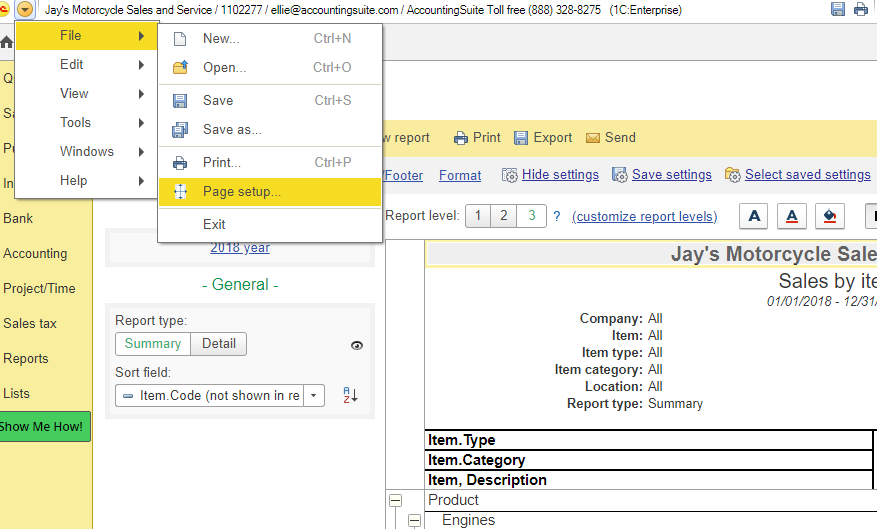Open the Sales tax section in sidebar
Viewport: 877px width, 529px height.
[x=30, y=324]
